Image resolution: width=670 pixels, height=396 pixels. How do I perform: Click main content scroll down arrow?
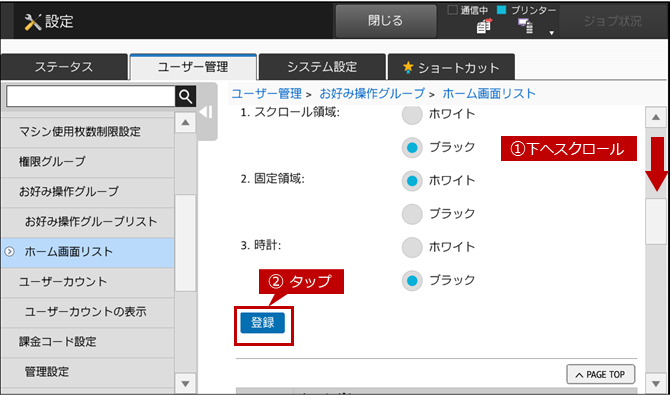tap(656, 383)
